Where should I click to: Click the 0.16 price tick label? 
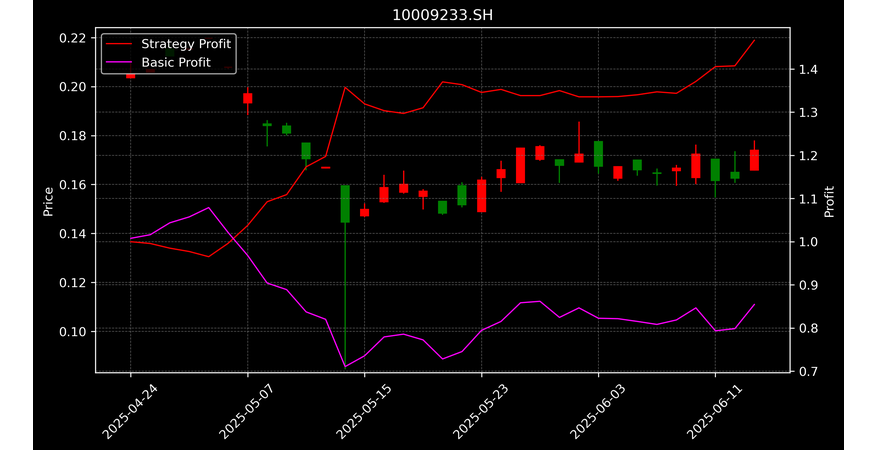pyautogui.click(x=73, y=185)
